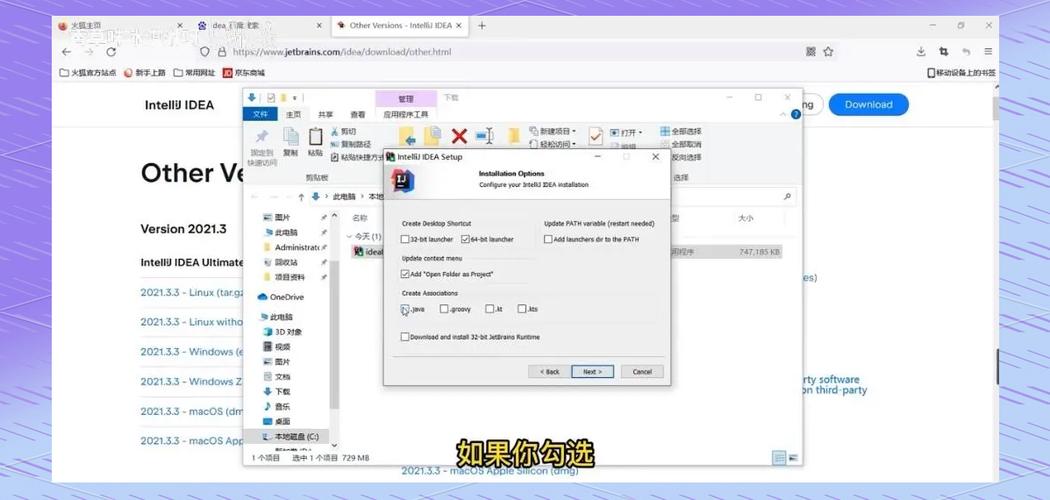Switch to the 主页 ribbon tab
Image resolution: width=1050 pixels, height=500 pixels.
[x=293, y=114]
